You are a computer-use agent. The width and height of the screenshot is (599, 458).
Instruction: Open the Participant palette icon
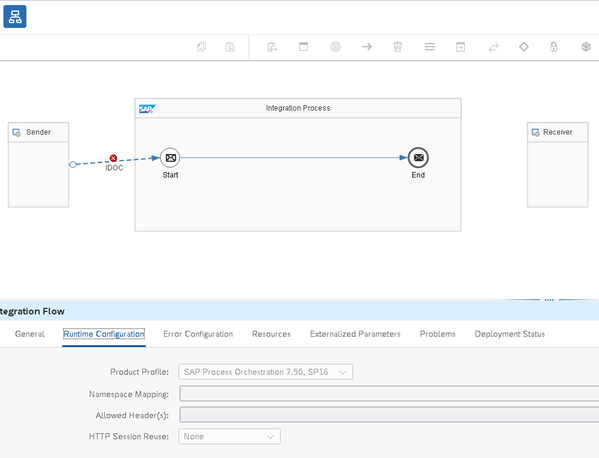click(x=272, y=47)
